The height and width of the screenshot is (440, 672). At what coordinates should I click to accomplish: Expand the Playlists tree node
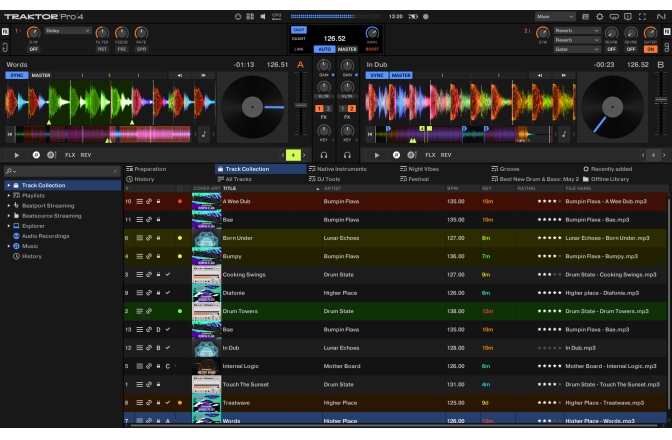coord(9,195)
